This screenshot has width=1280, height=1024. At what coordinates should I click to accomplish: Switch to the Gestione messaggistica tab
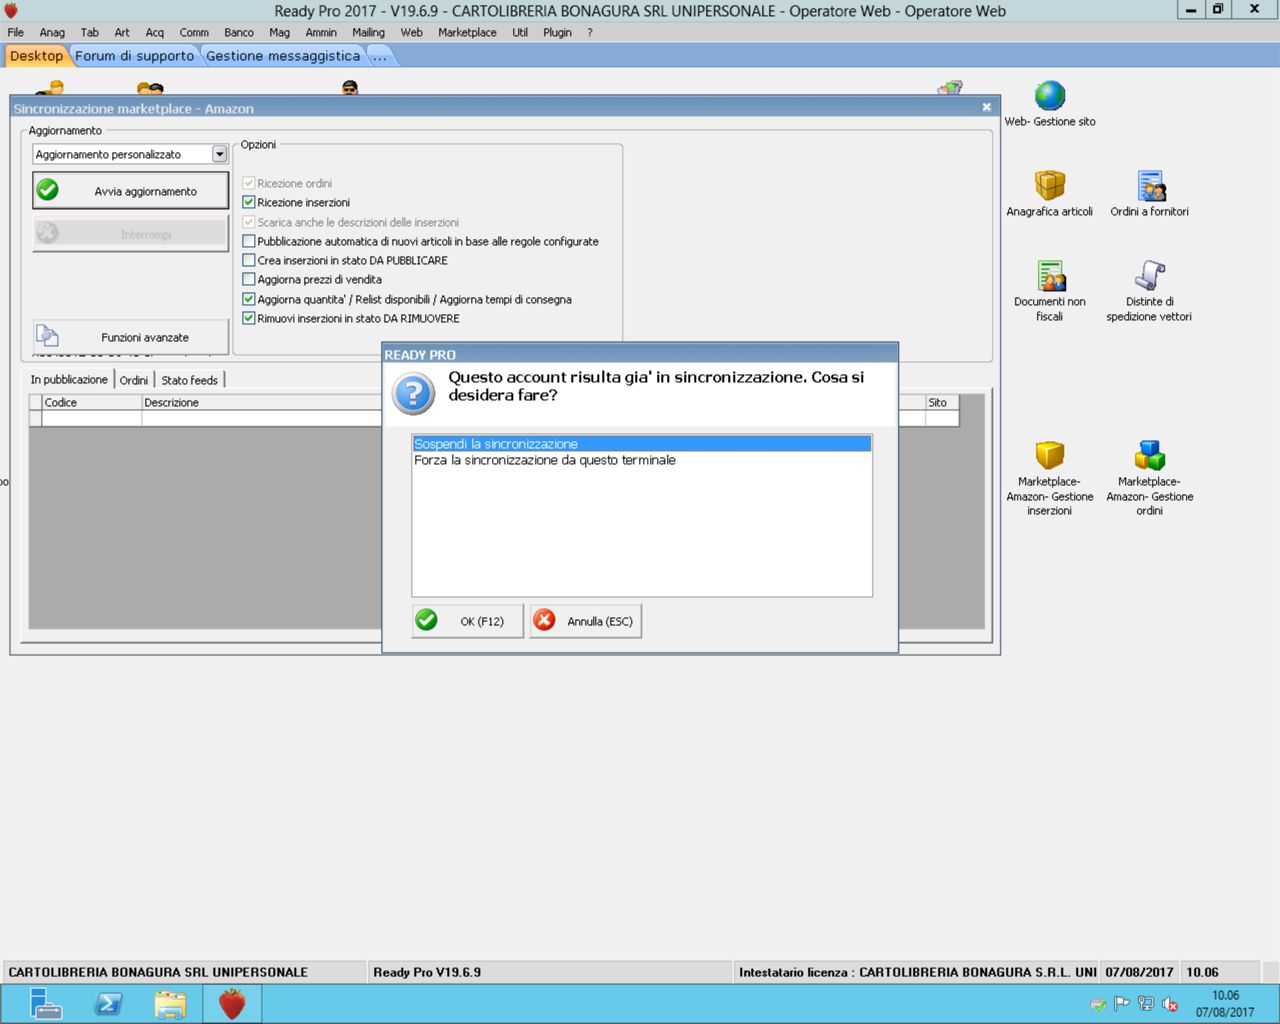coord(283,56)
